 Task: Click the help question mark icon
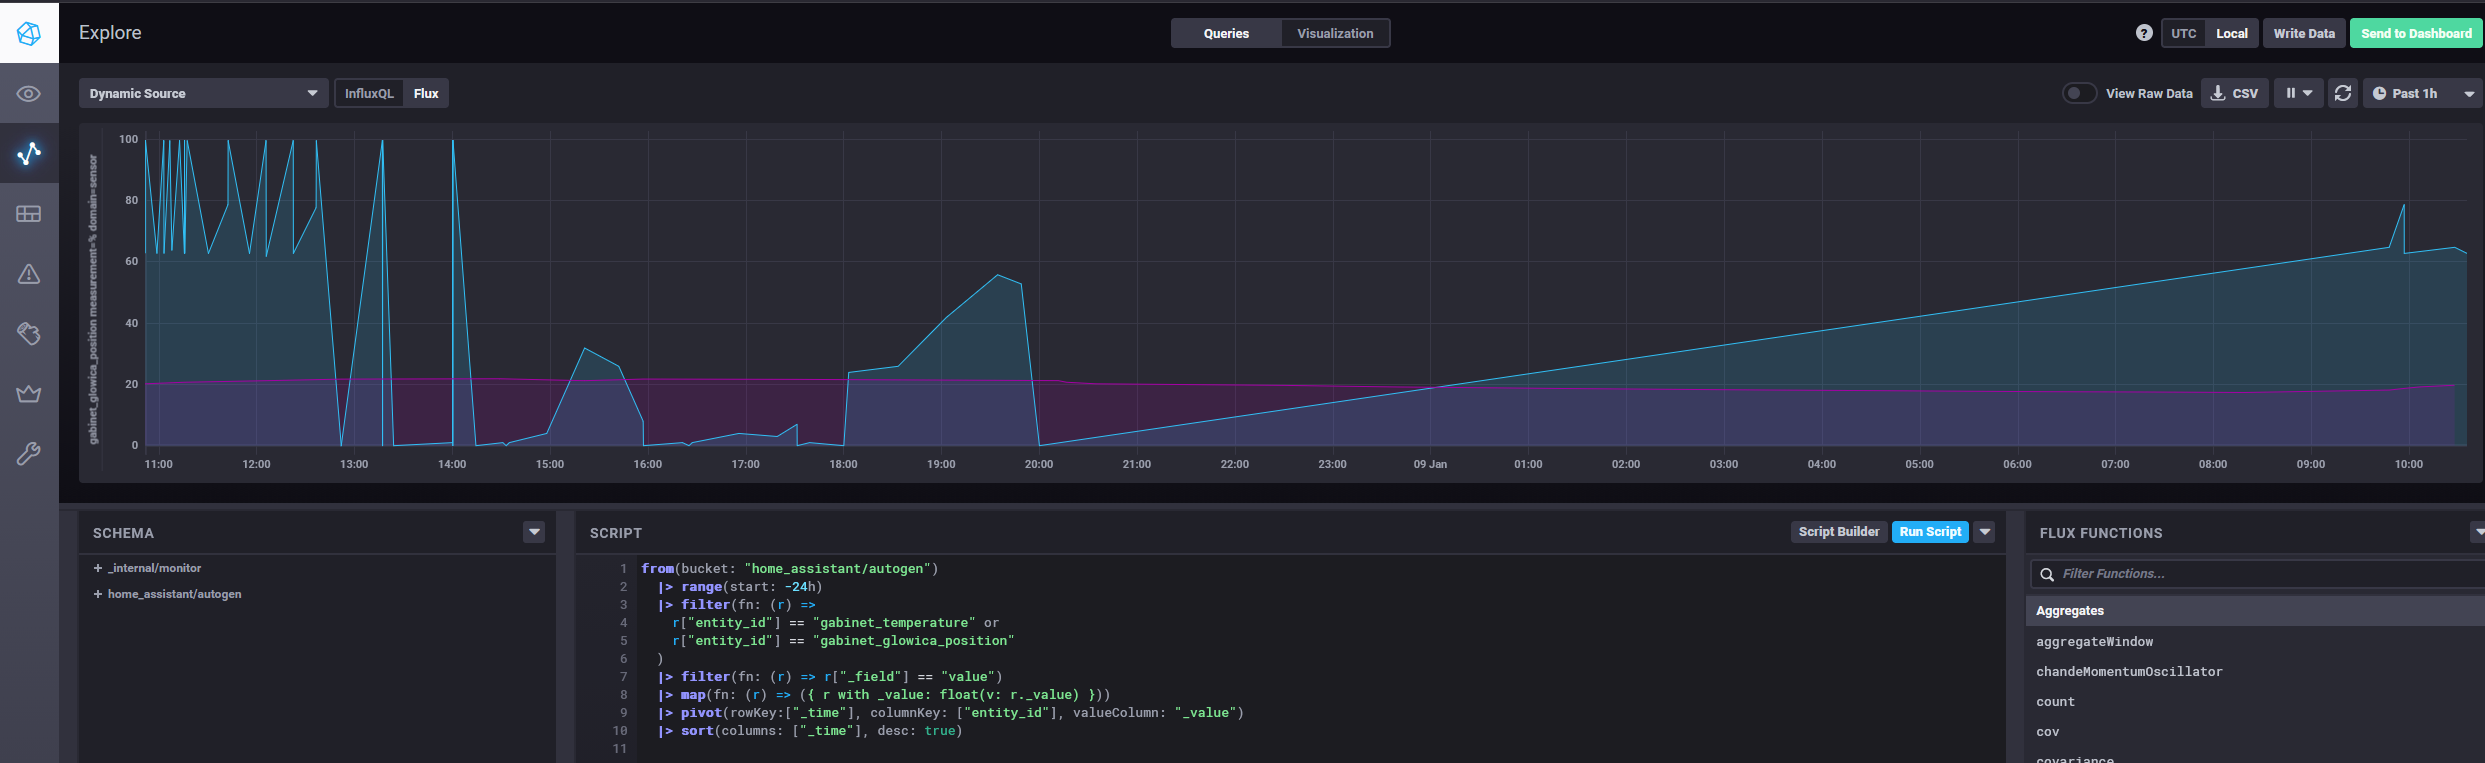[x=2144, y=33]
